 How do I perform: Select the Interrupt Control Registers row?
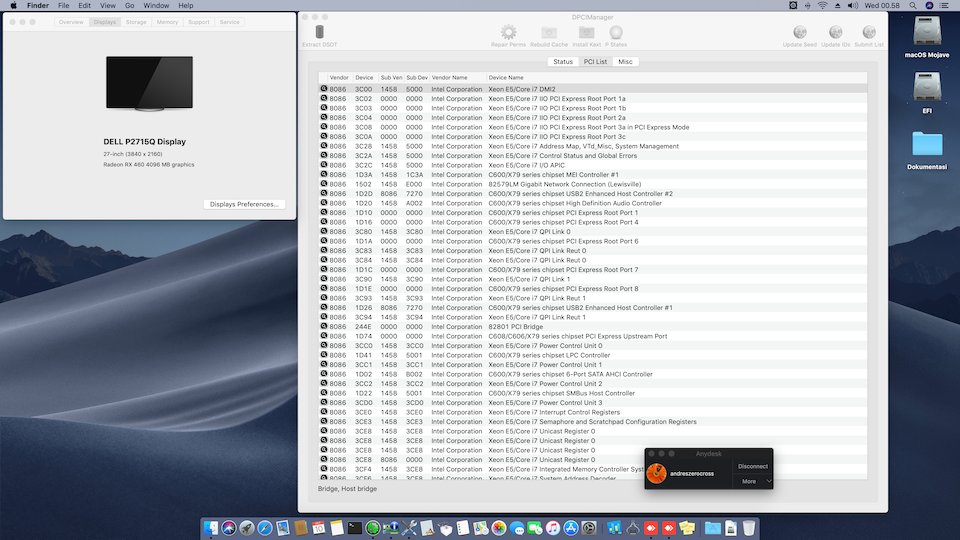593,412
